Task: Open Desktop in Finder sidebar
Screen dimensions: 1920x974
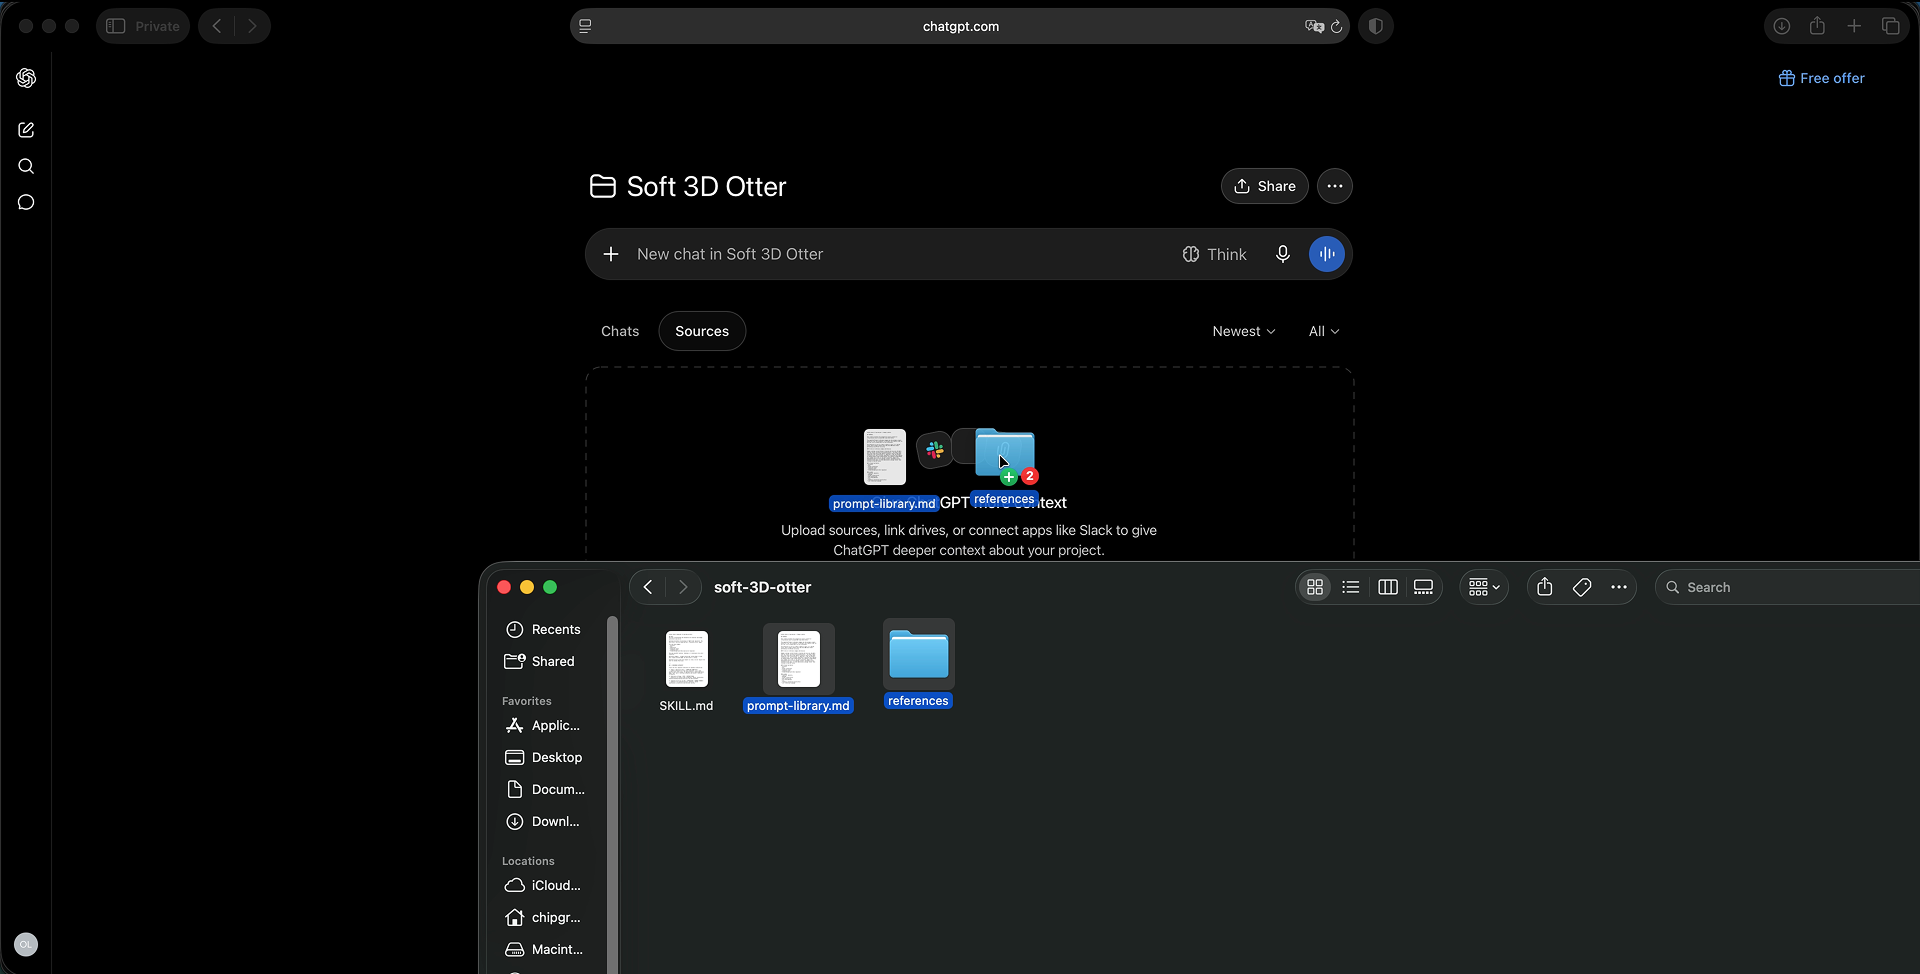Action: [x=545, y=757]
